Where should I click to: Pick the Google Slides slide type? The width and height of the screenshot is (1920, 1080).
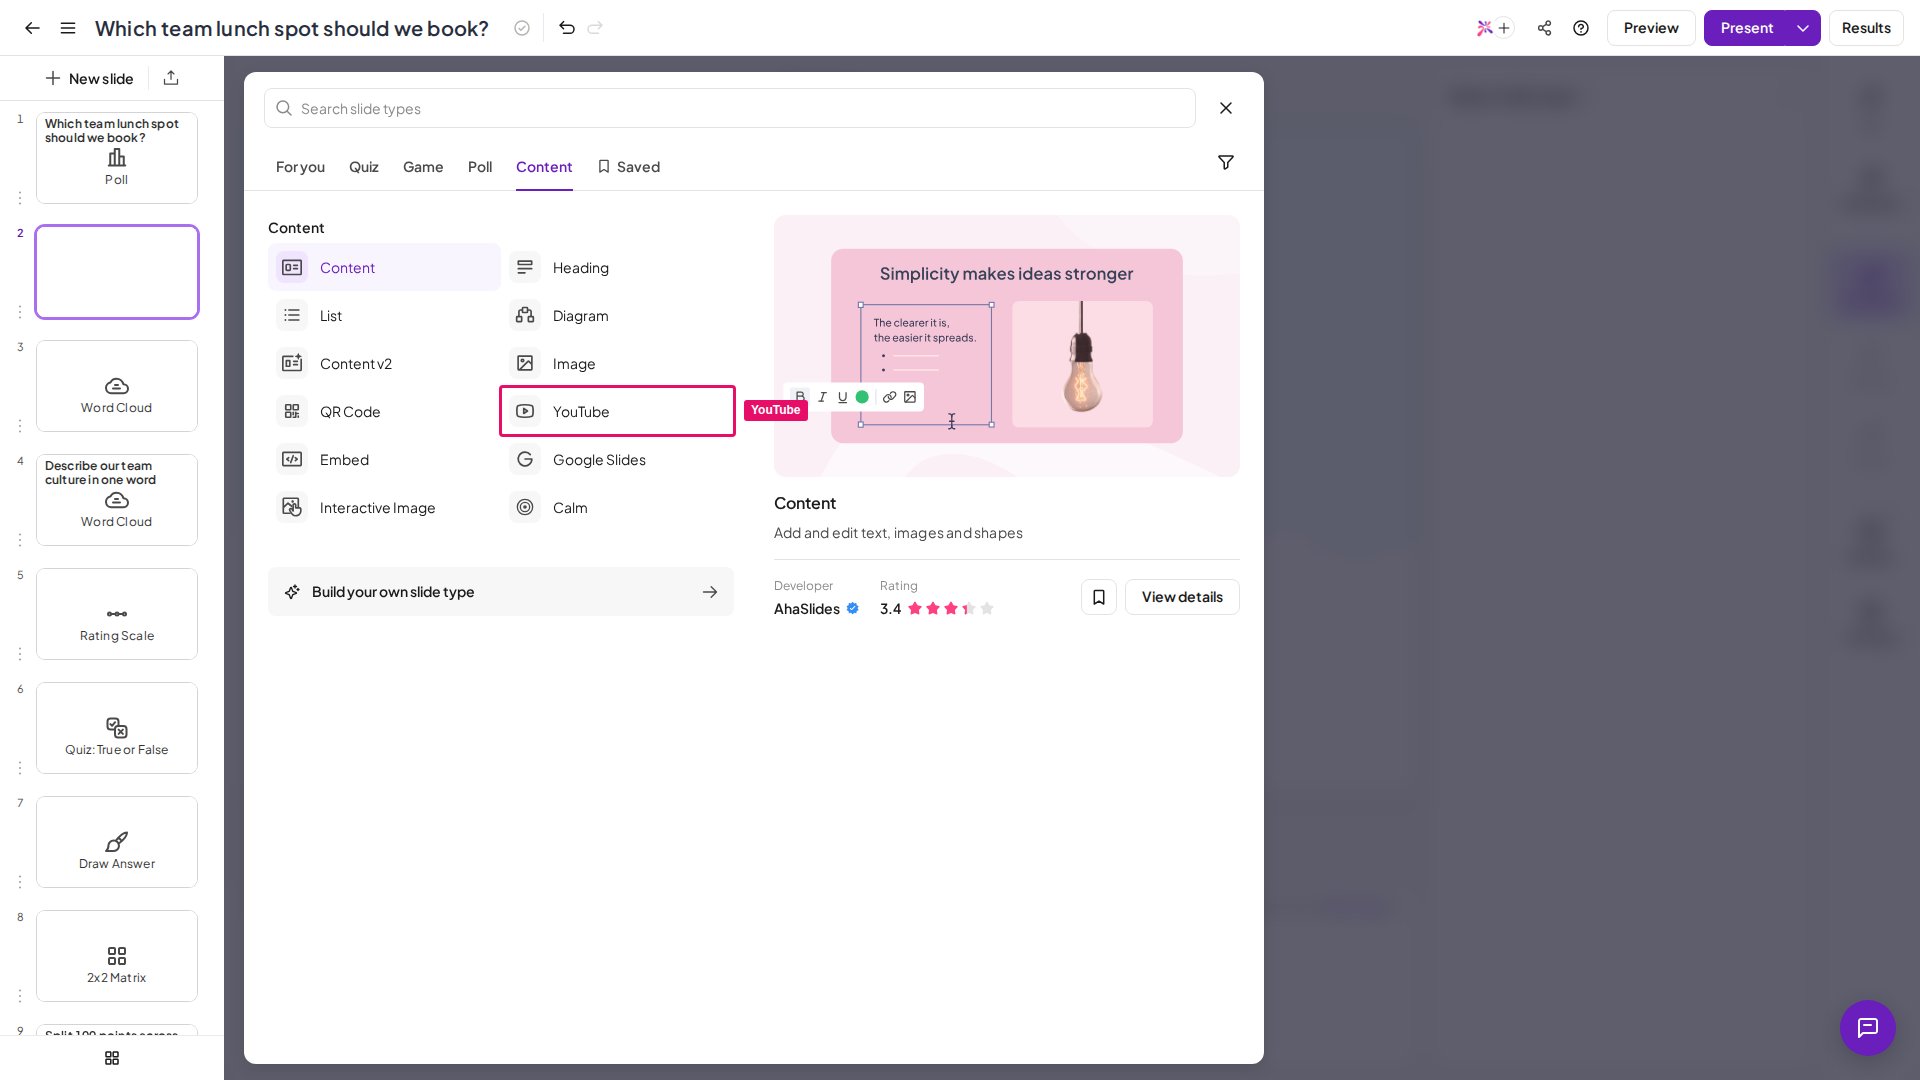point(617,460)
